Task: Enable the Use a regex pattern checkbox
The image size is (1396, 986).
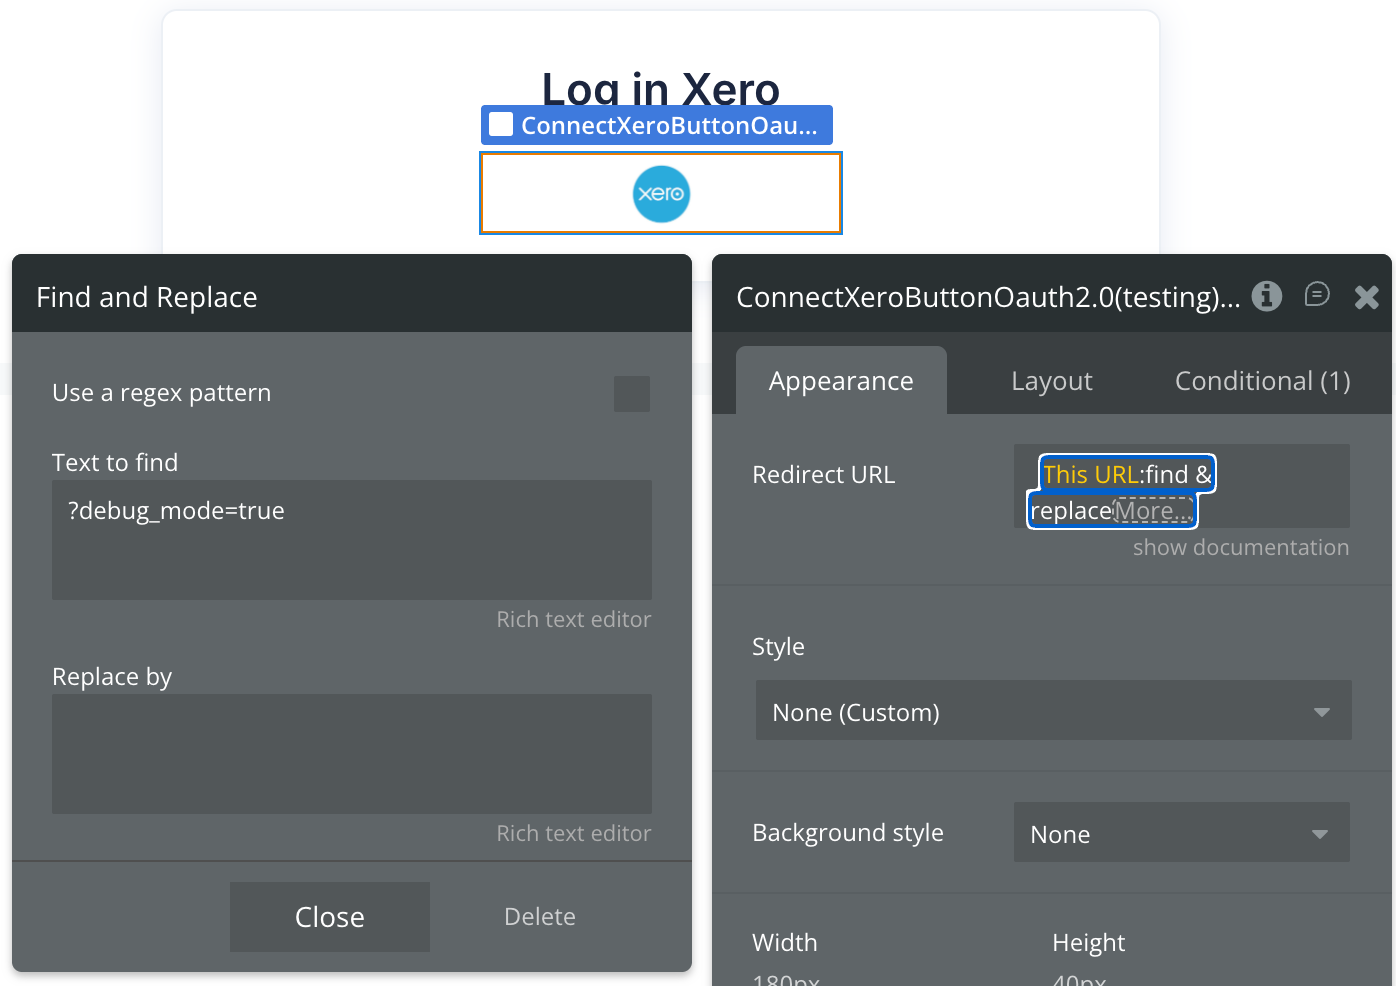Action: [x=632, y=394]
